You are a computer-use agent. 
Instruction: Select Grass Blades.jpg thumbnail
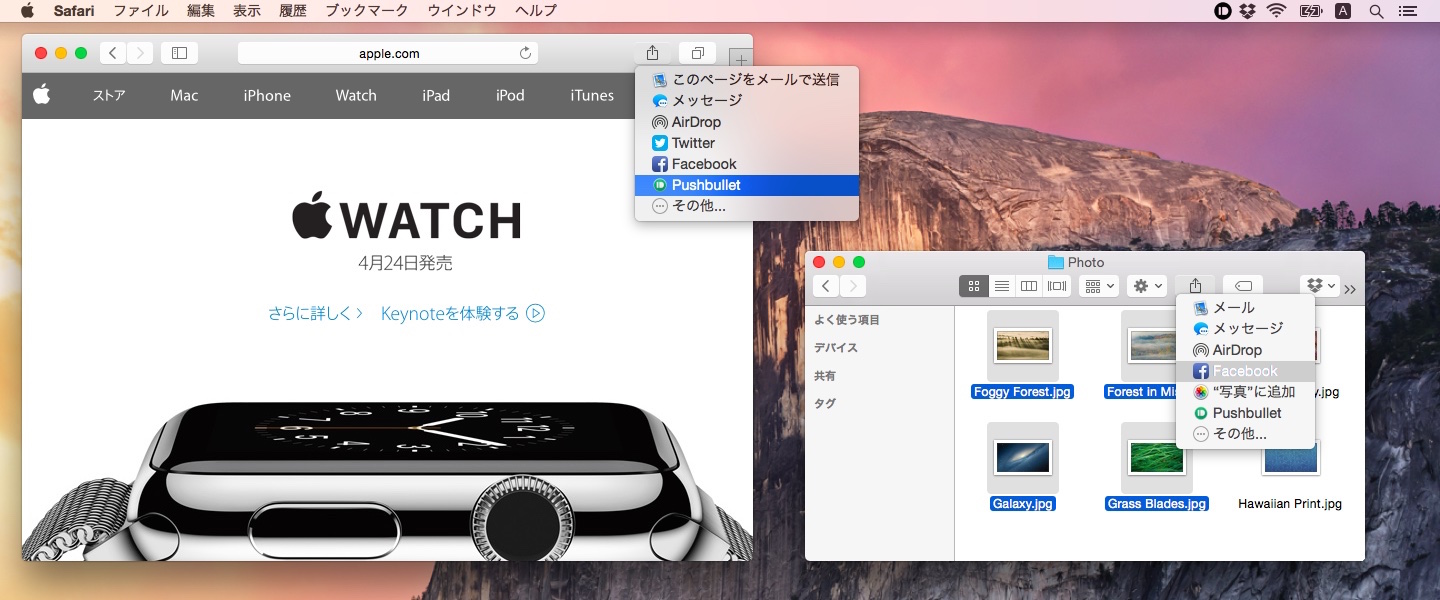1157,458
